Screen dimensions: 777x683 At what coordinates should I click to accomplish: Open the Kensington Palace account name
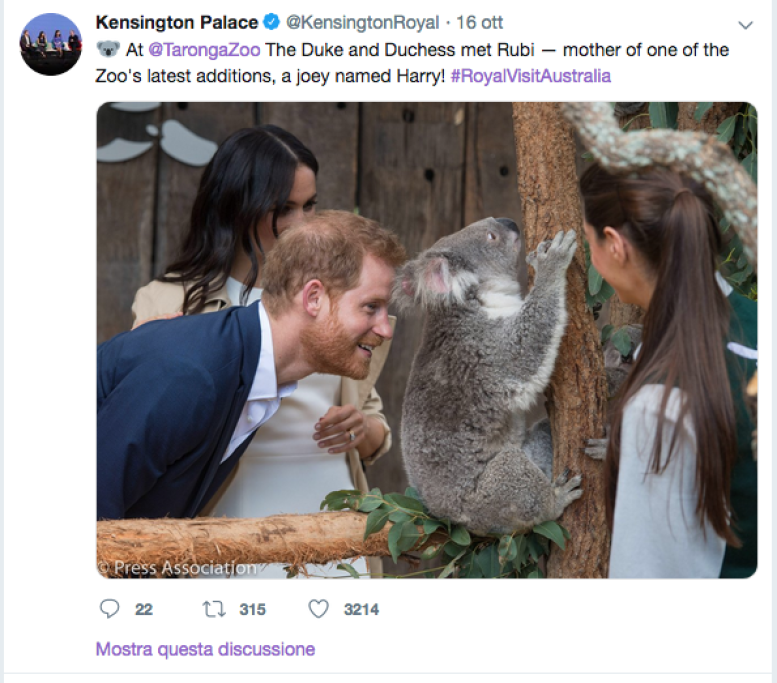point(176,22)
